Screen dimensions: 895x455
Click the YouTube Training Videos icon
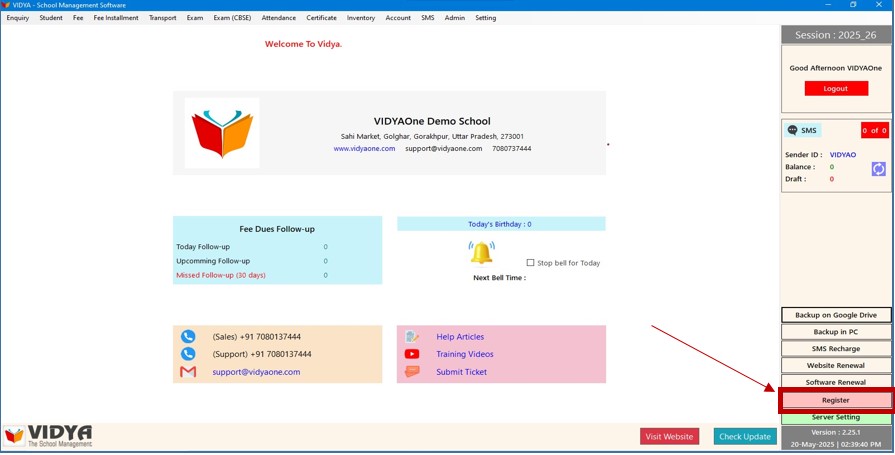click(x=412, y=354)
